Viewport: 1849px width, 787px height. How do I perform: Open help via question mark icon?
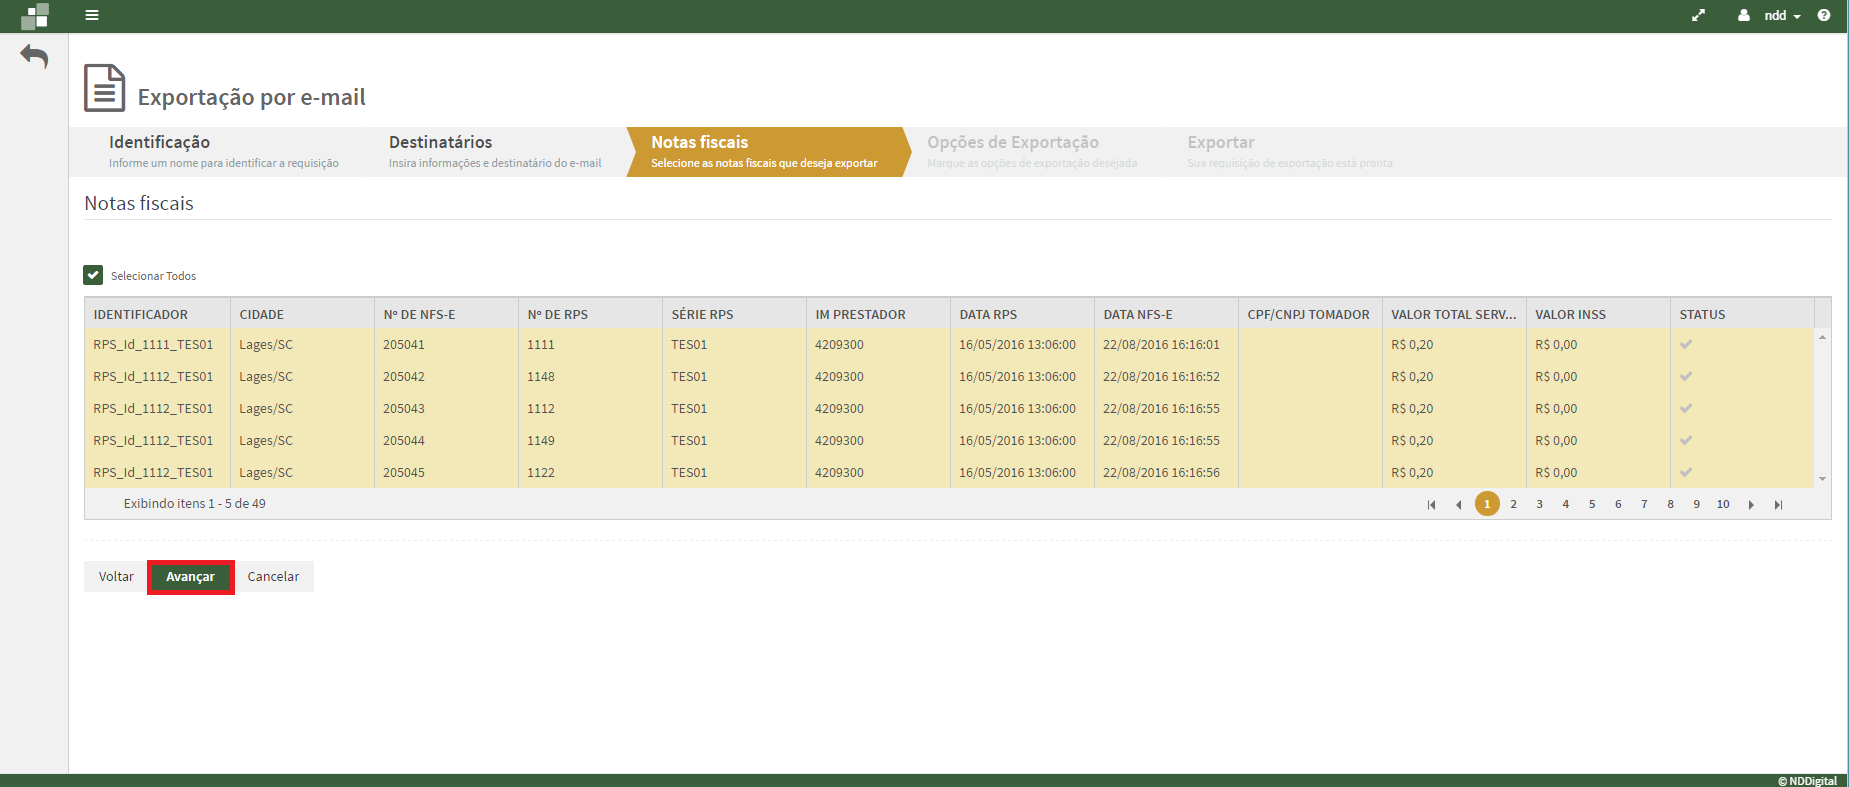point(1824,15)
